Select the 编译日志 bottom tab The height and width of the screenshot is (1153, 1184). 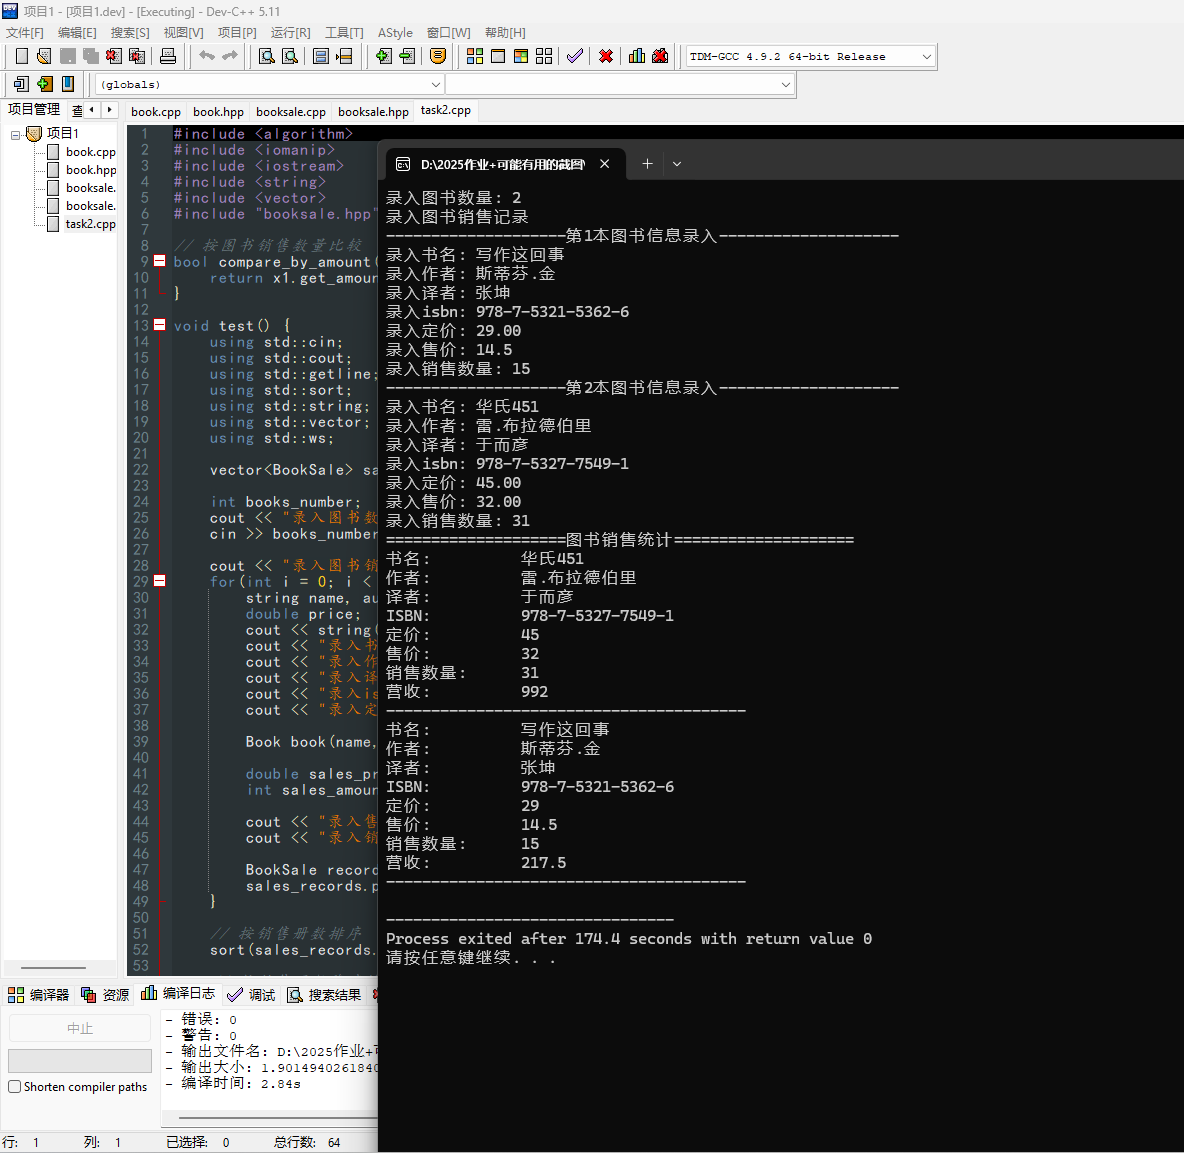pos(179,994)
